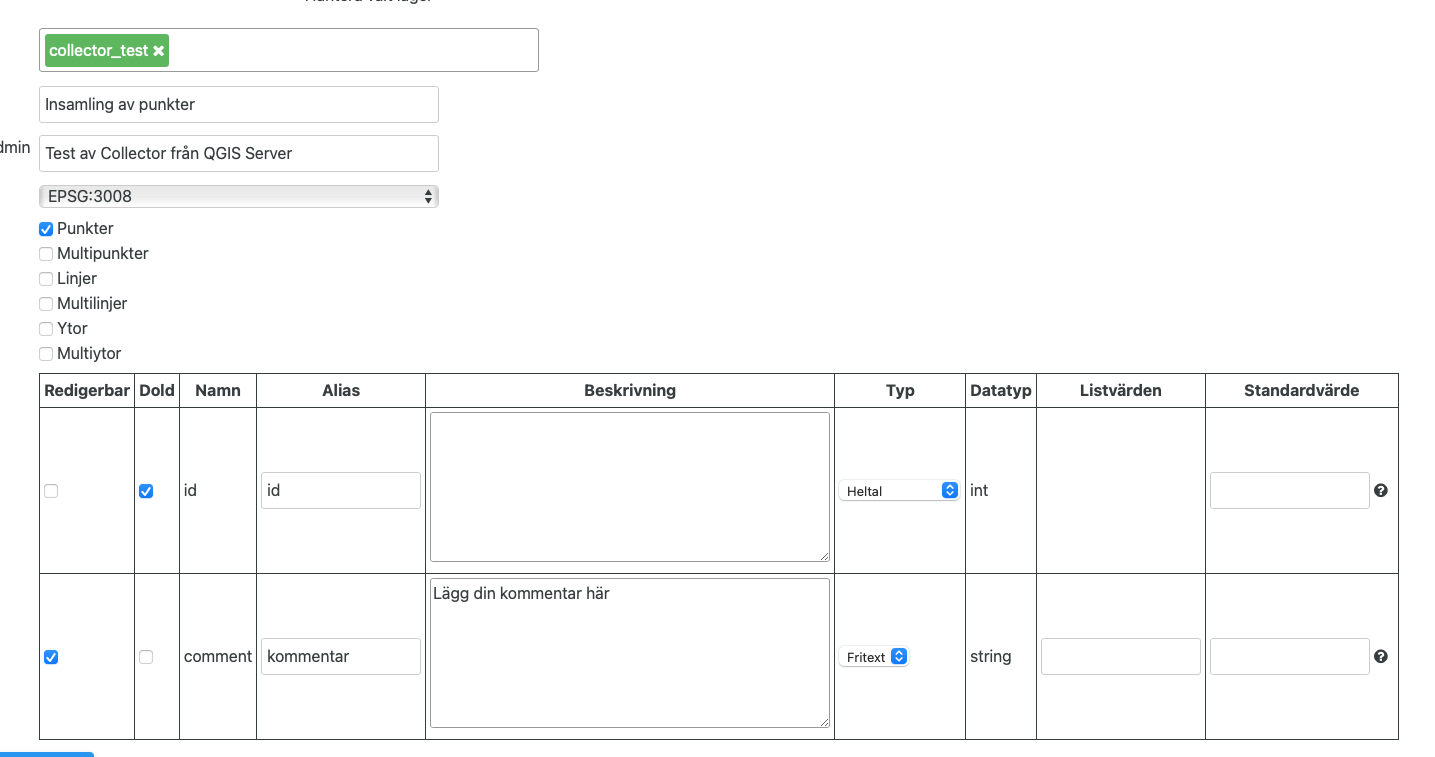
Task: Click the Standardvärde column header
Action: 1302,391
